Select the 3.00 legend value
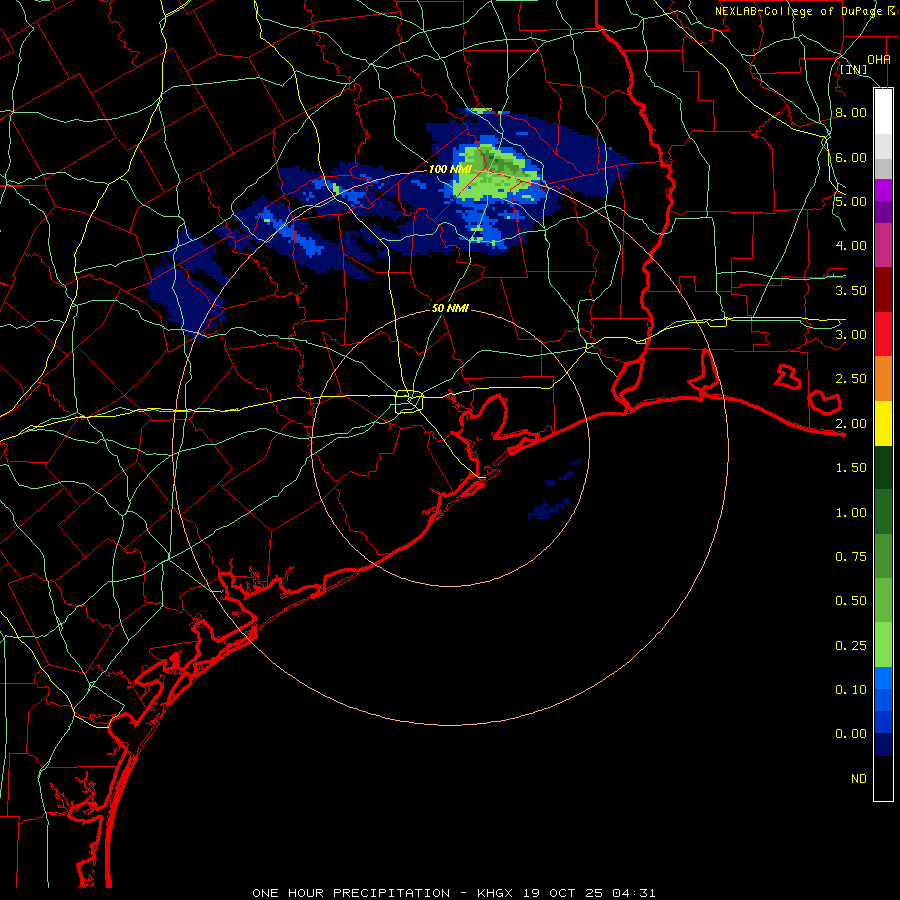 (851, 335)
